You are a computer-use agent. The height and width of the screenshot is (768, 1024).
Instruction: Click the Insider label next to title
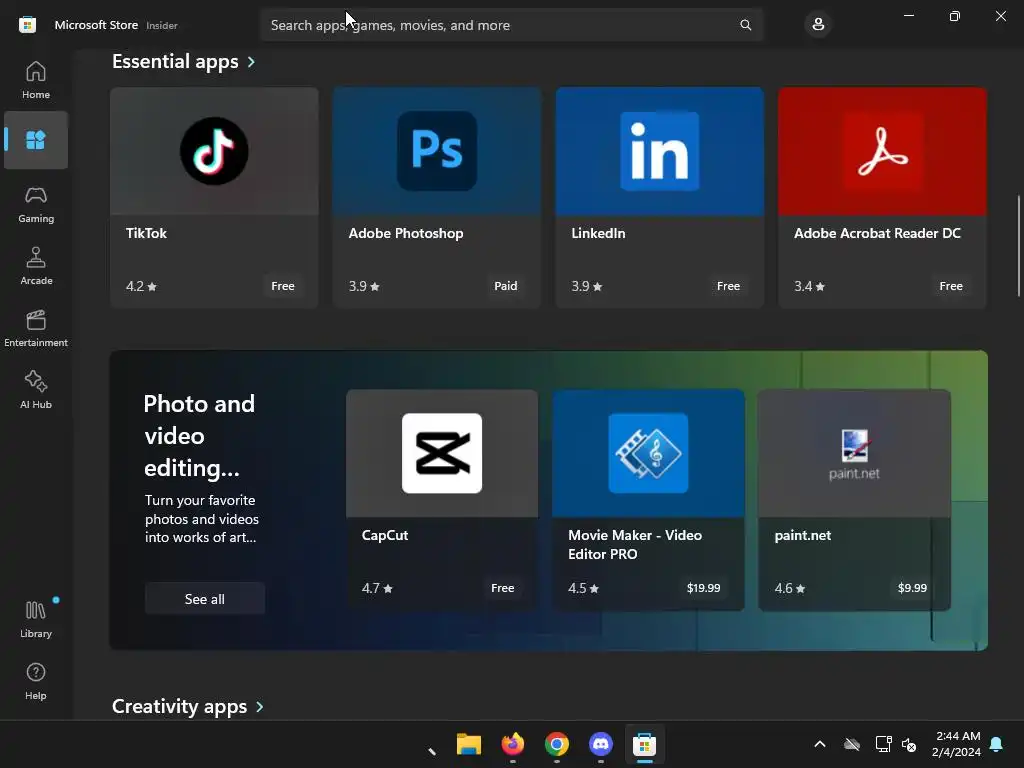(161, 25)
